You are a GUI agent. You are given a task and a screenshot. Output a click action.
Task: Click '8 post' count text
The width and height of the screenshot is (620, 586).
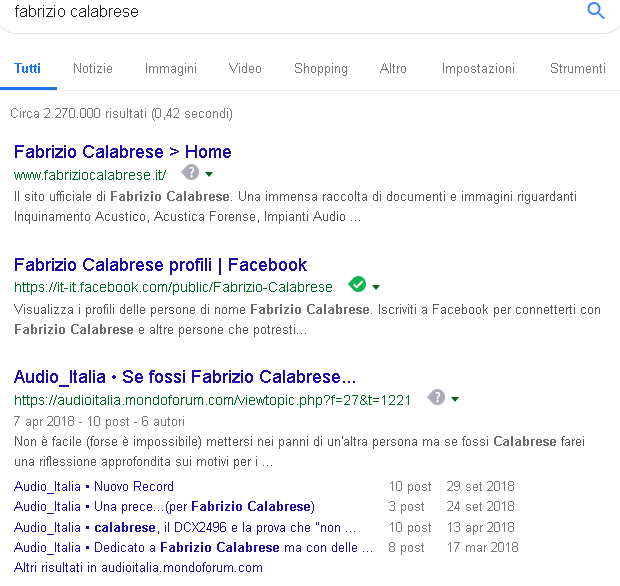(x=406, y=547)
